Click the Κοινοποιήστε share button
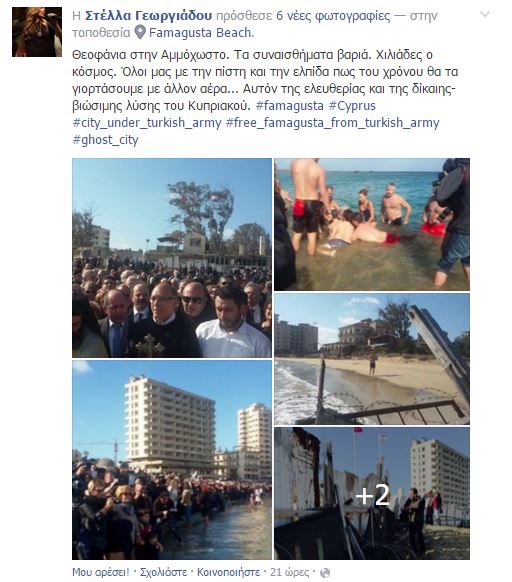Image resolution: width=512 pixels, height=582 pixels. [228, 572]
